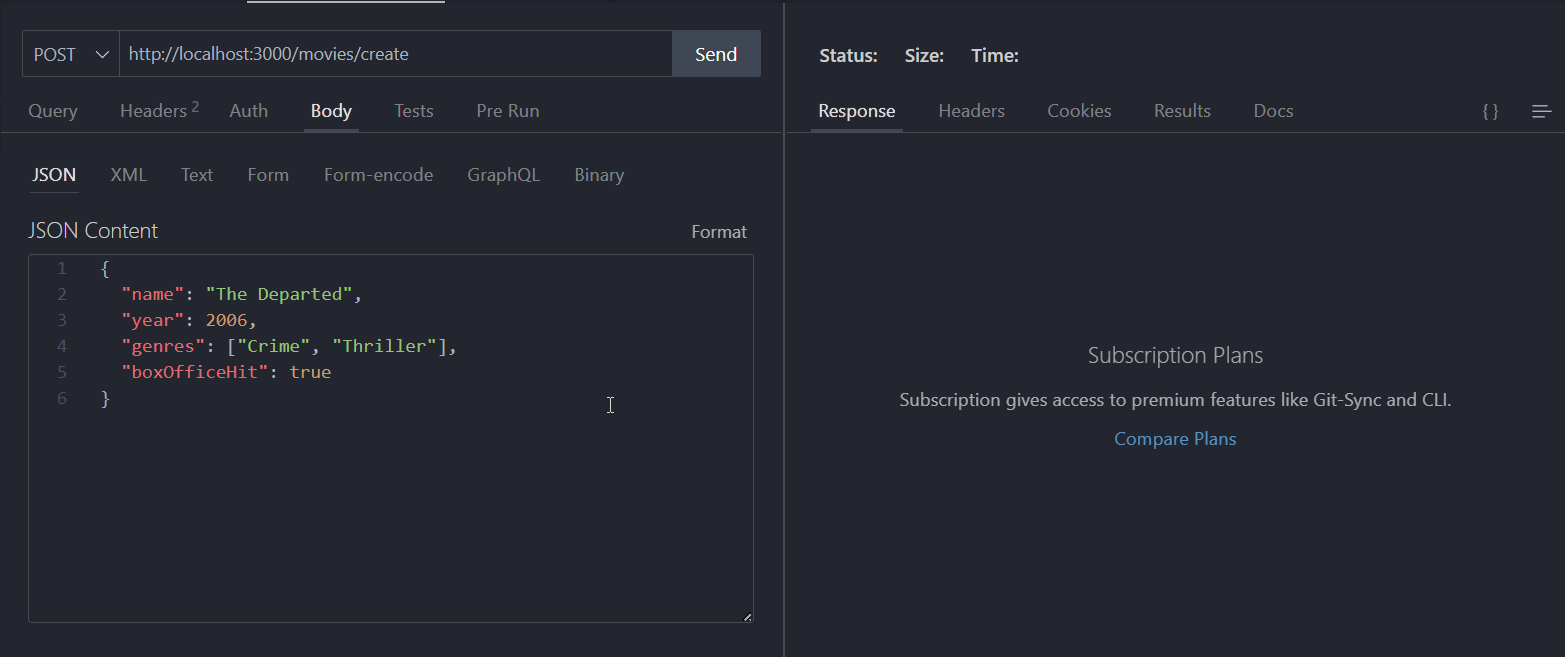Switch body type to XML
The width and height of the screenshot is (1565, 657).
point(128,174)
